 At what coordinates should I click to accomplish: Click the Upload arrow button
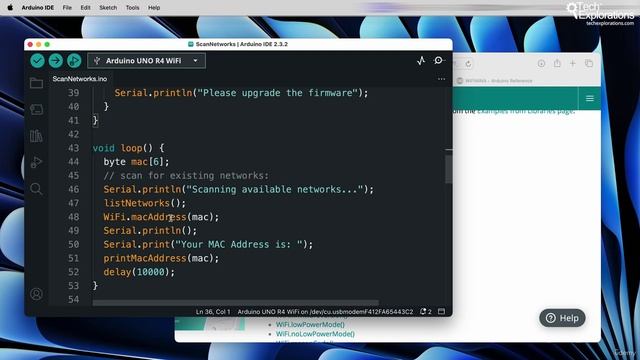tap(56, 61)
